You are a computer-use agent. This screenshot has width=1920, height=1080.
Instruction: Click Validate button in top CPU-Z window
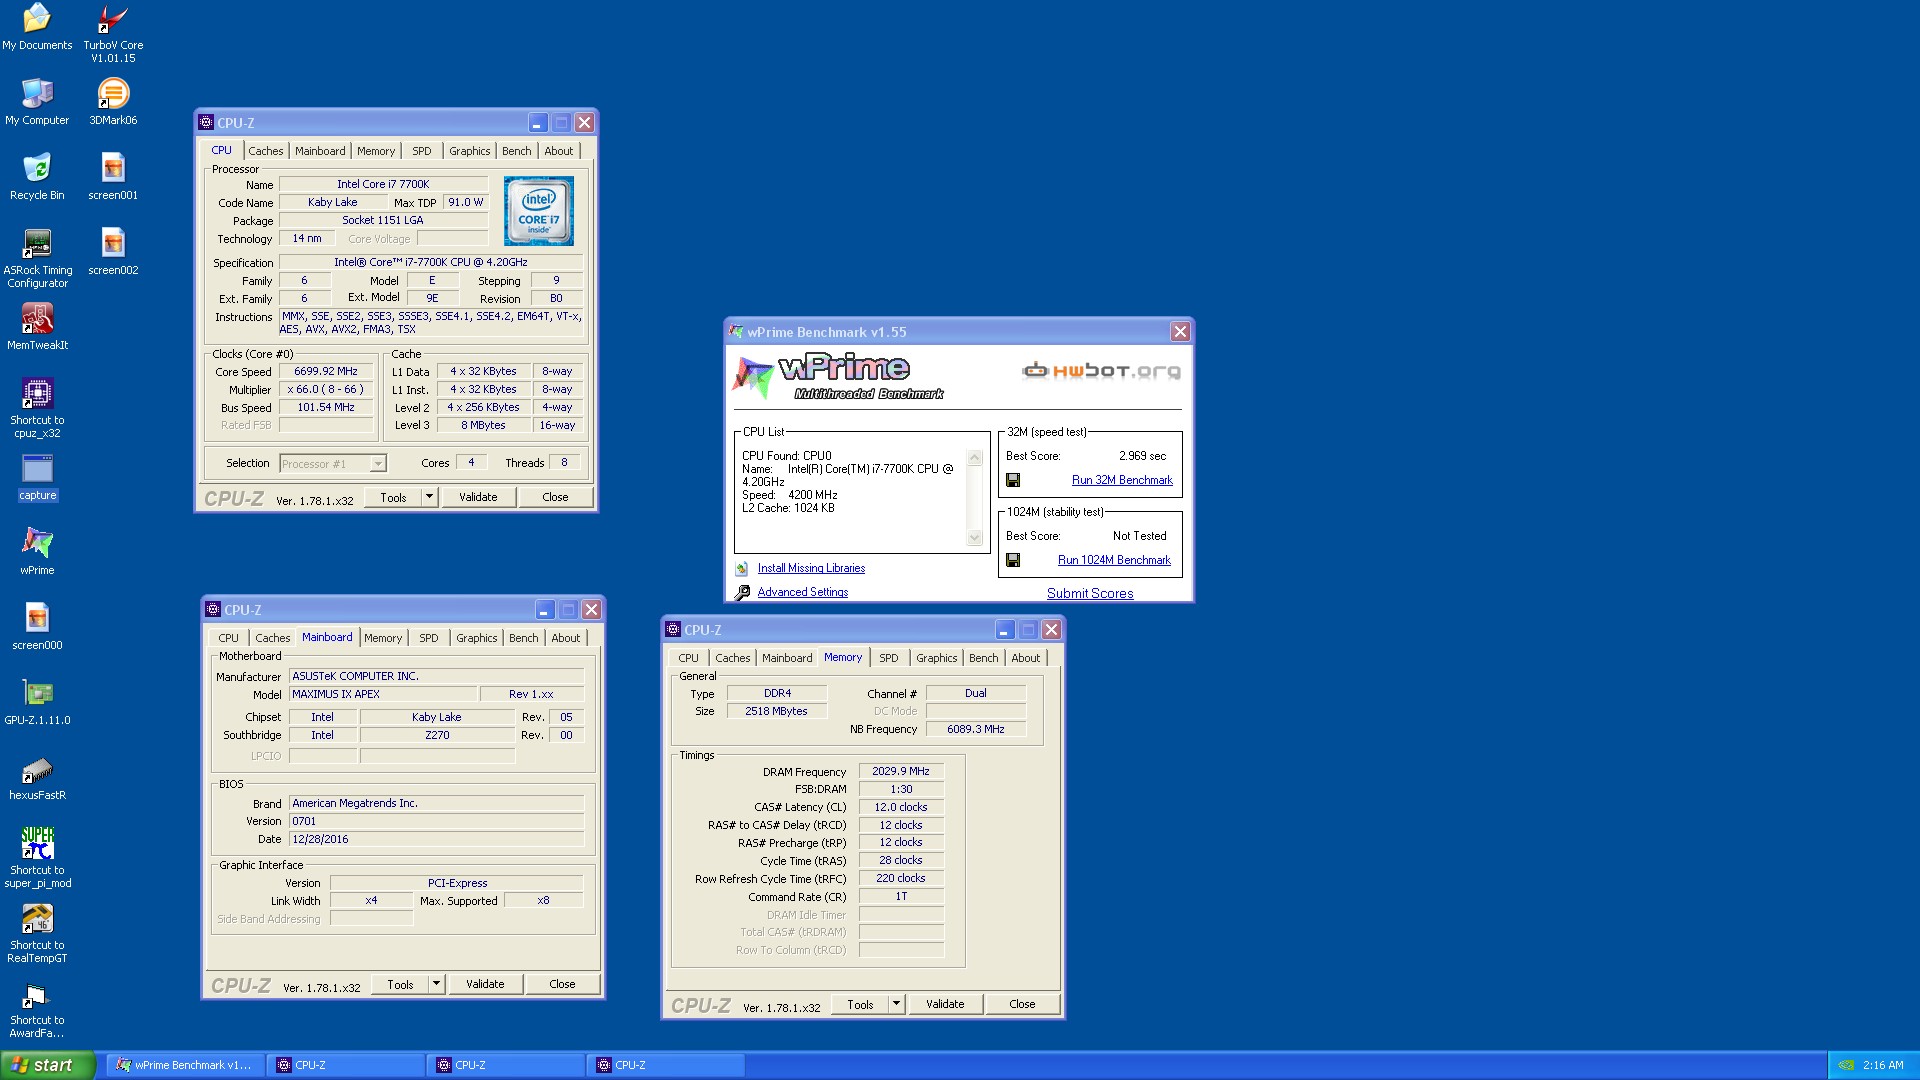(478, 497)
